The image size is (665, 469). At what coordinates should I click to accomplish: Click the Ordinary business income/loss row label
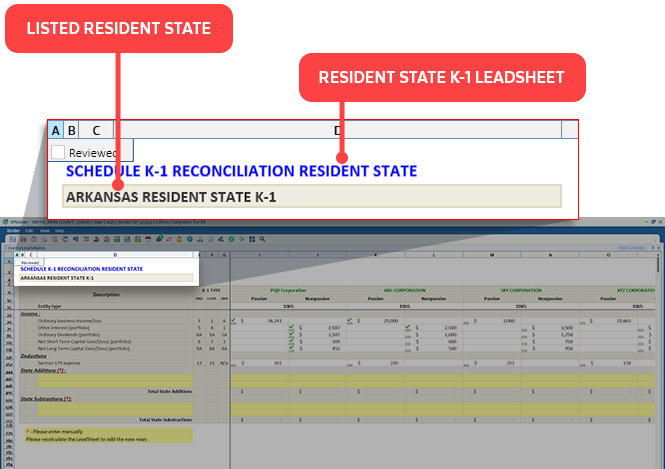tap(70, 321)
